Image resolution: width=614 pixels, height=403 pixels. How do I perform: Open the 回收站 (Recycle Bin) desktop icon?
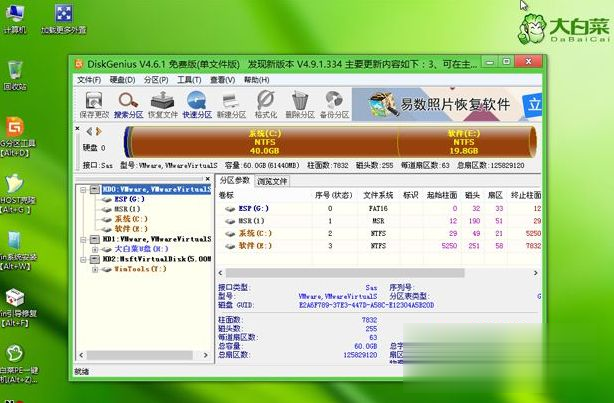pos(15,75)
